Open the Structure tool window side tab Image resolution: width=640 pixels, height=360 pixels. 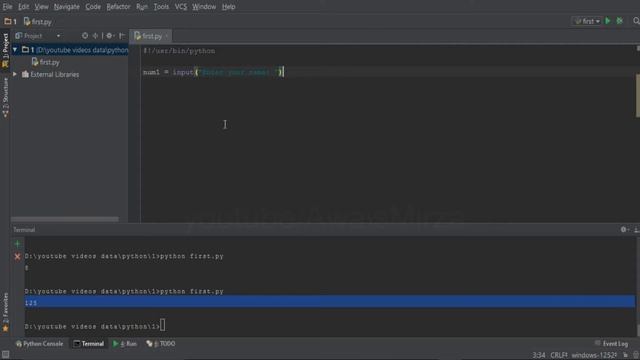(x=5, y=97)
